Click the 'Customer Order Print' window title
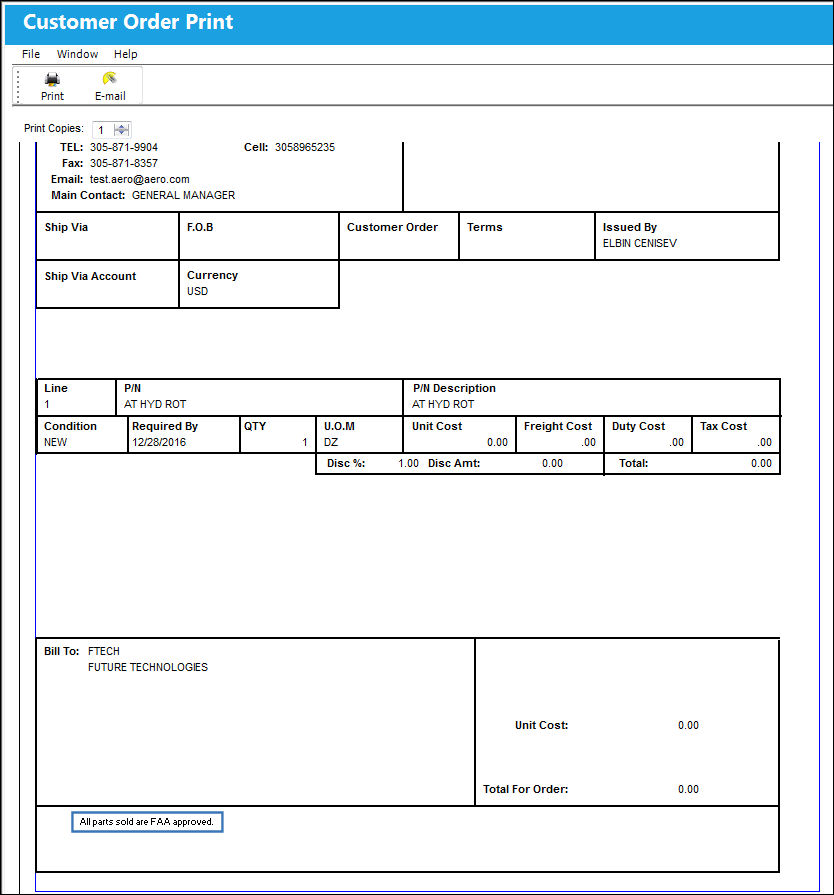The width and height of the screenshot is (834, 895). [128, 22]
